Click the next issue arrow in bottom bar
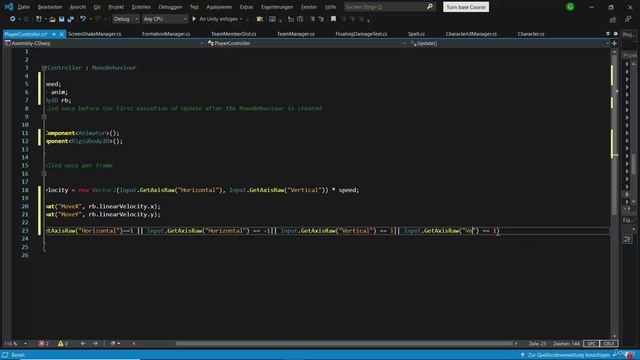Image resolution: width=640 pixels, height=360 pixels. point(95,344)
